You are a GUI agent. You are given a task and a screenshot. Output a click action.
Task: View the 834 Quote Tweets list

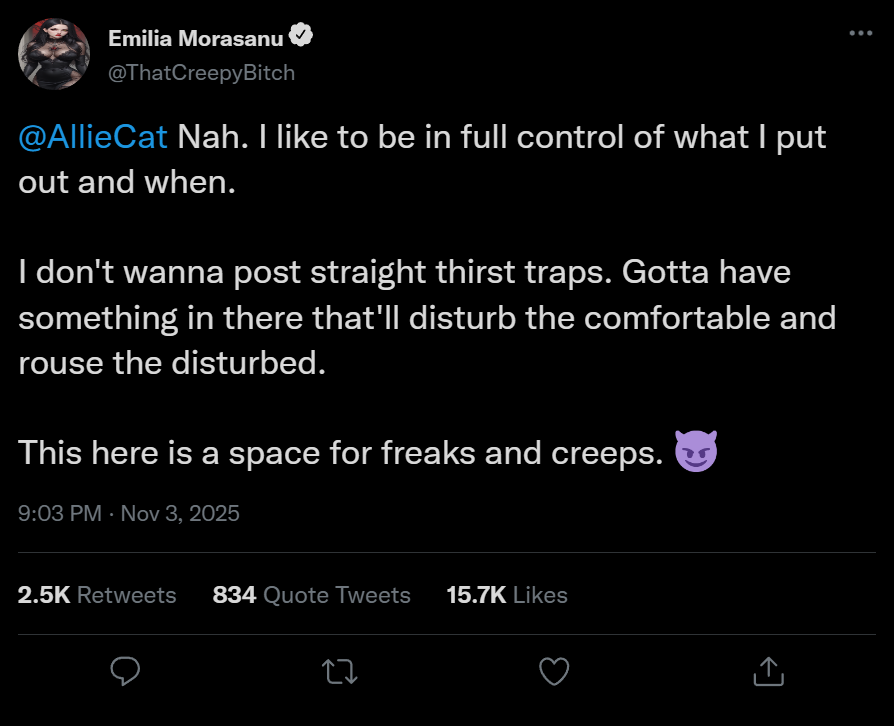coord(312,595)
